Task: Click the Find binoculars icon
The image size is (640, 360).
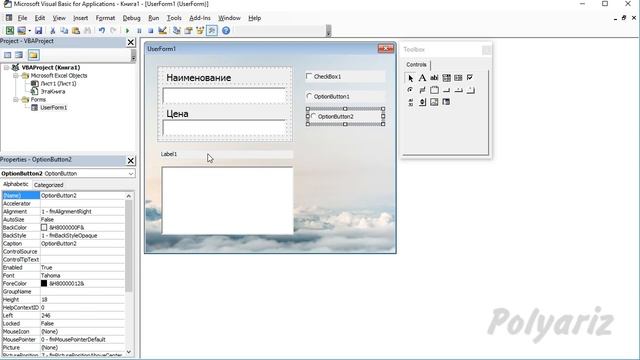Action: point(87,31)
